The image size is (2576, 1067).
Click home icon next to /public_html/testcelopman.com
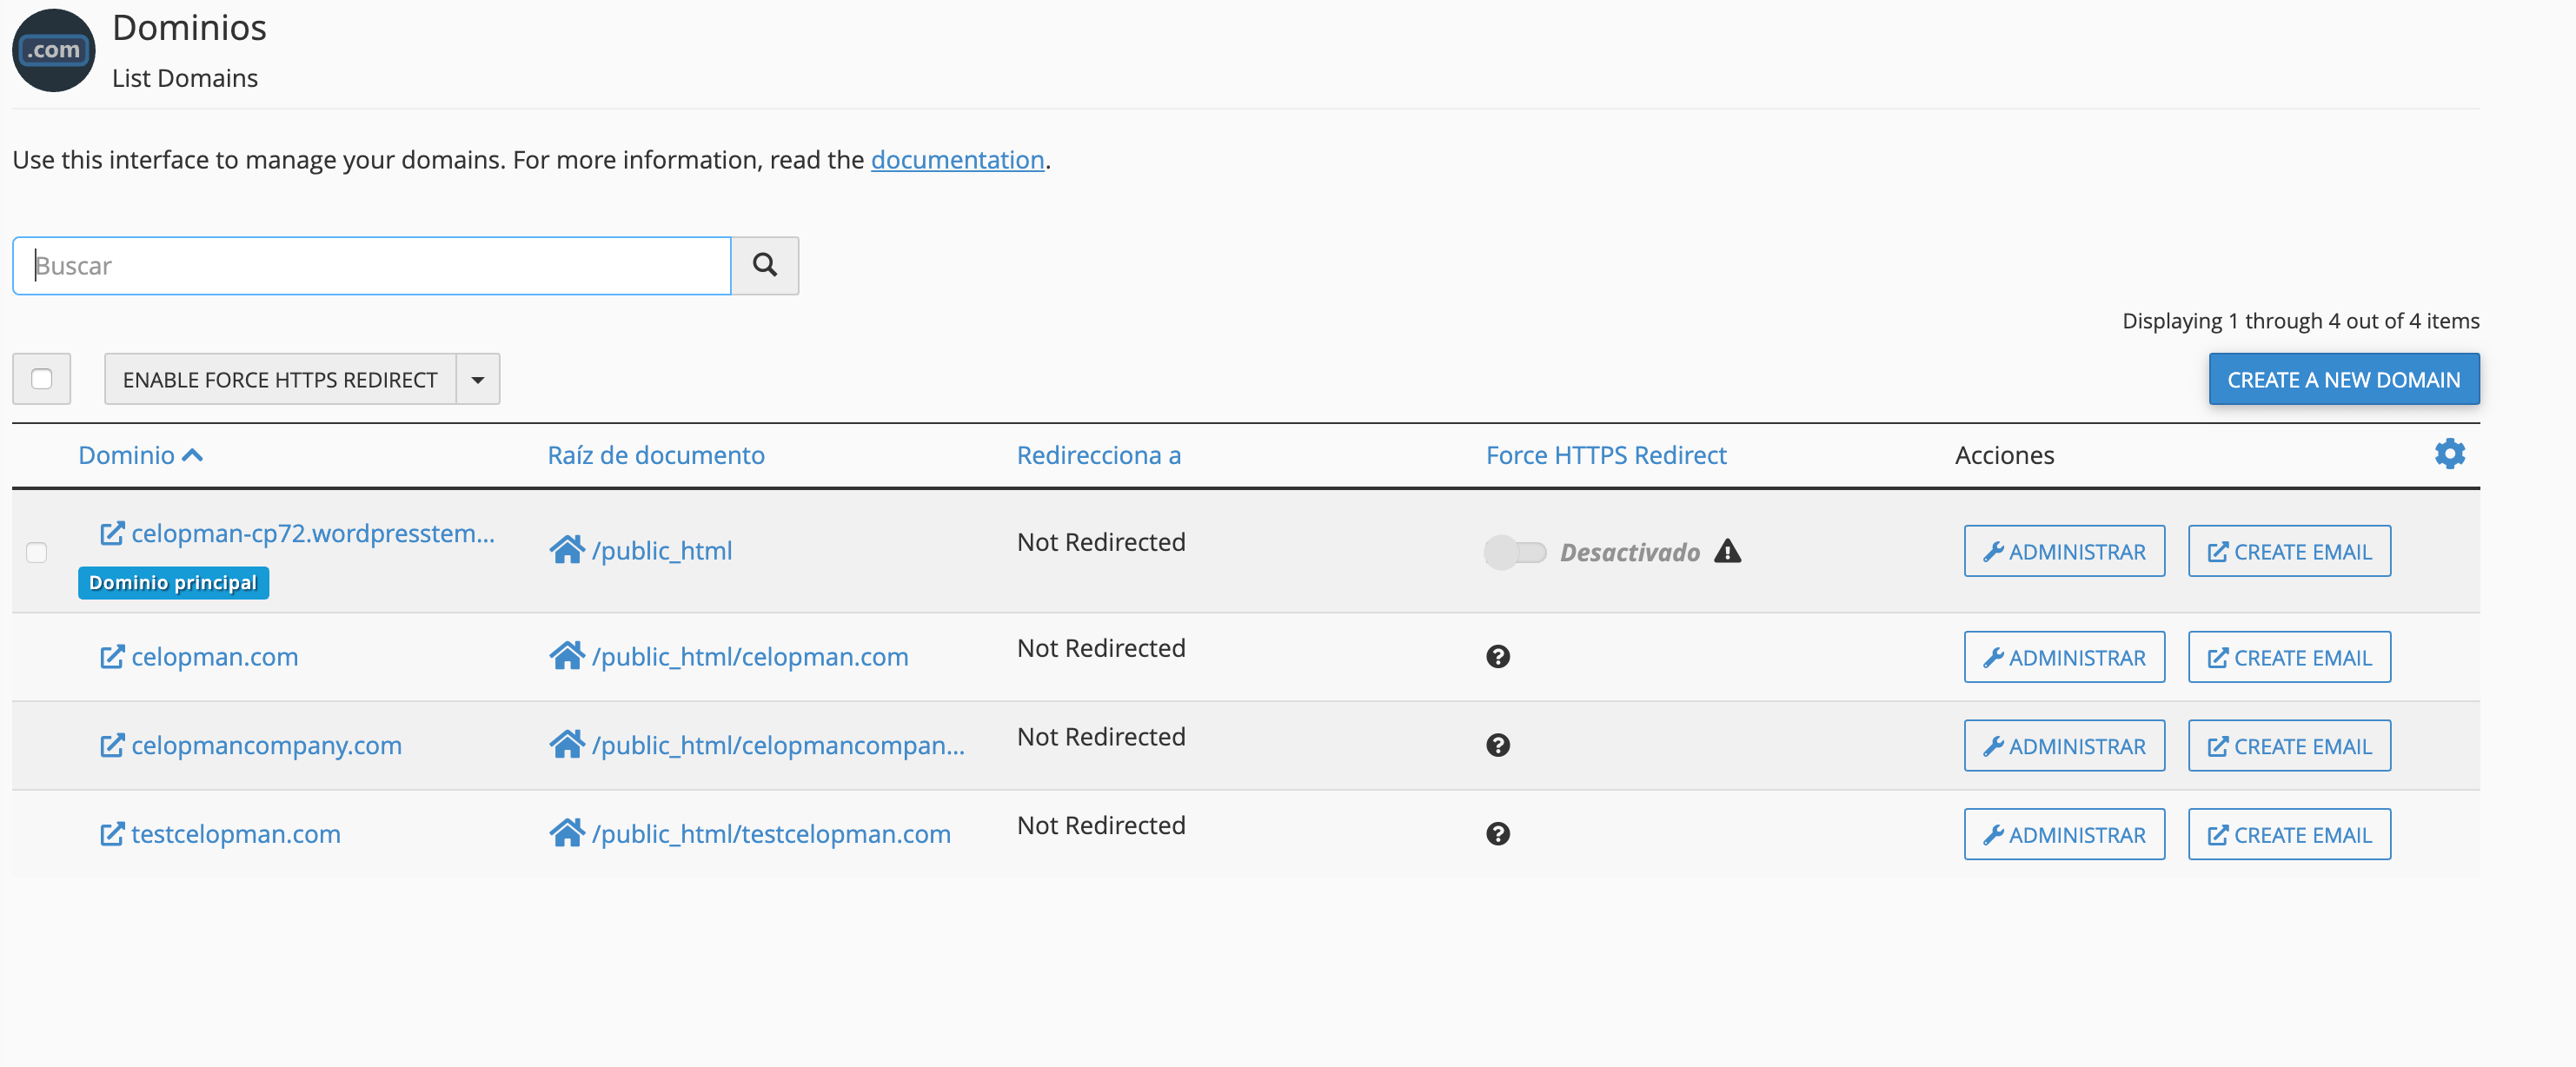[x=567, y=833]
